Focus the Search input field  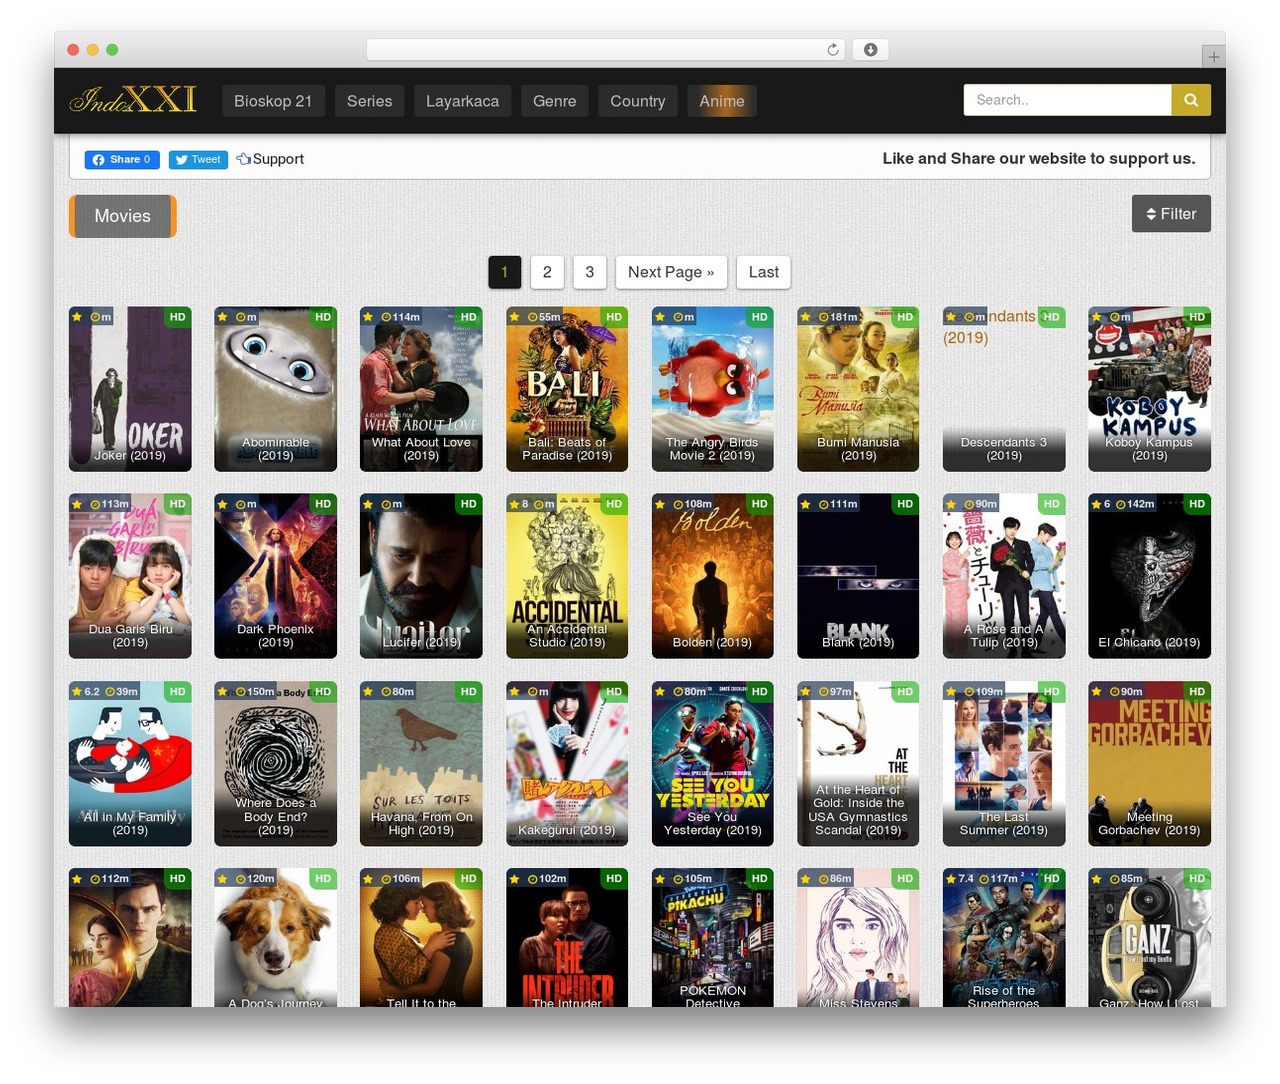pos(1067,100)
